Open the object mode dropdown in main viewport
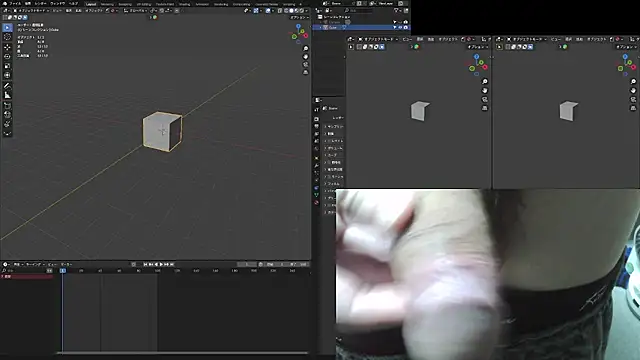The image size is (640, 360). pos(32,10)
